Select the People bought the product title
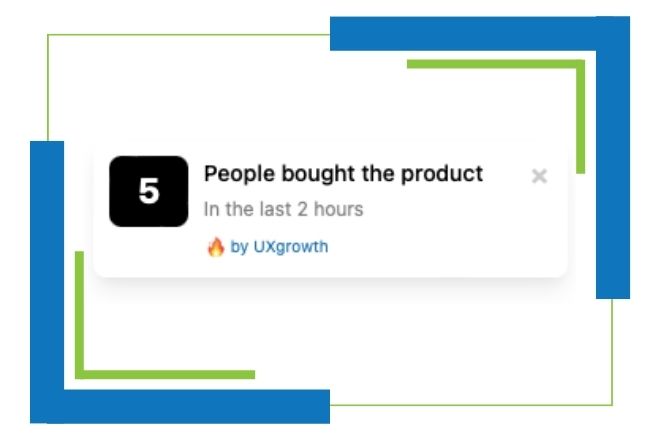Screen dimensions: 660x440 (x=343, y=174)
